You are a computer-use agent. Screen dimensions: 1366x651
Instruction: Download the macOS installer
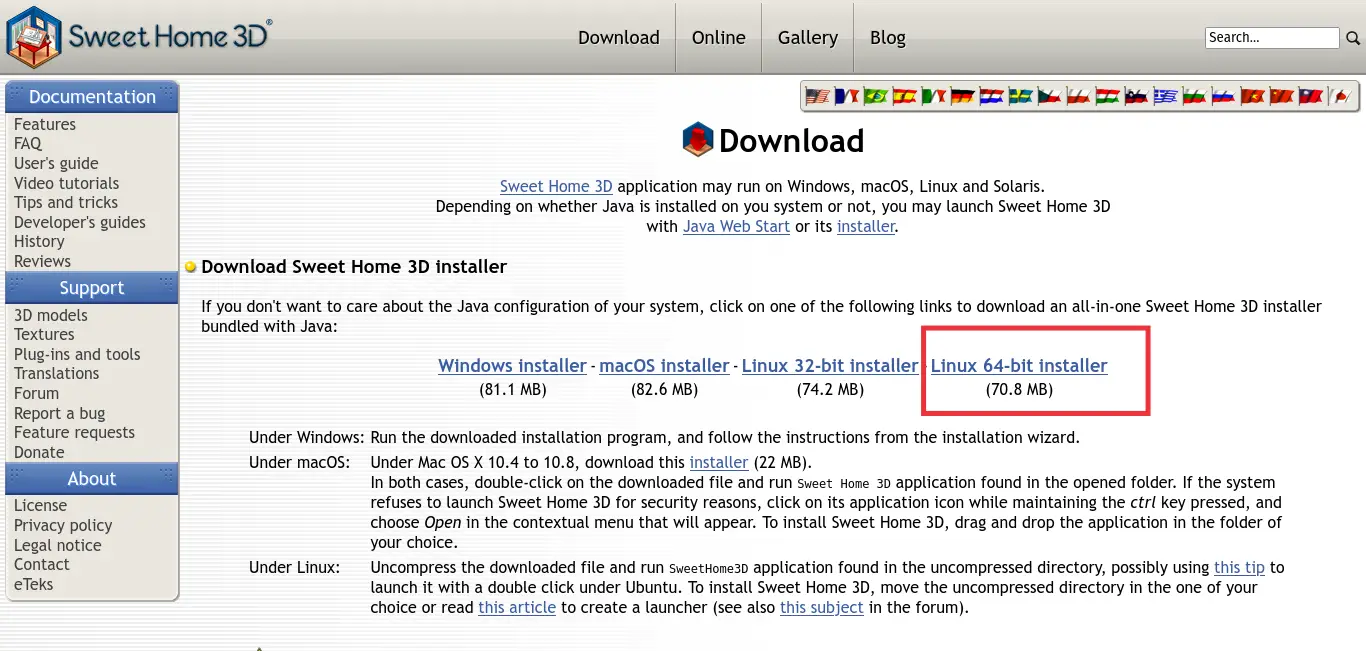pos(664,366)
